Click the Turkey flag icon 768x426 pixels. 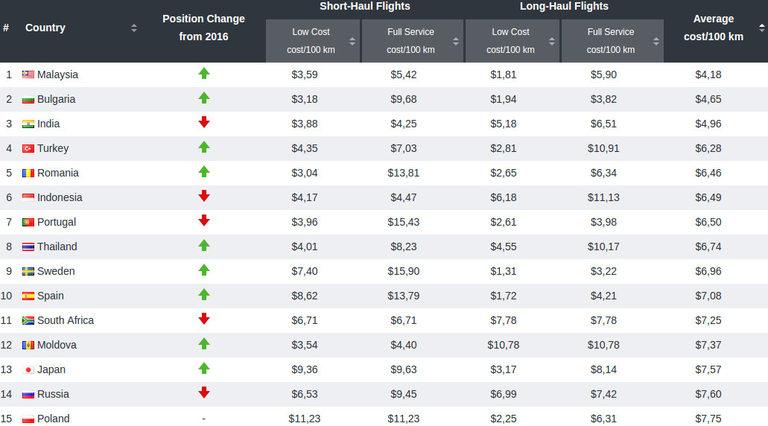28,148
